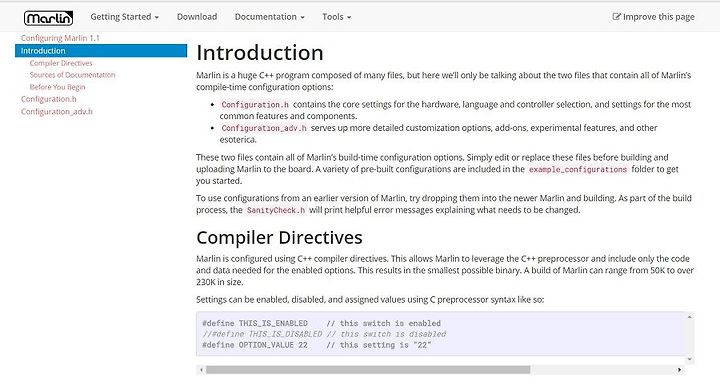Open the Tools dropdown menu
720x385 pixels.
(x=337, y=17)
